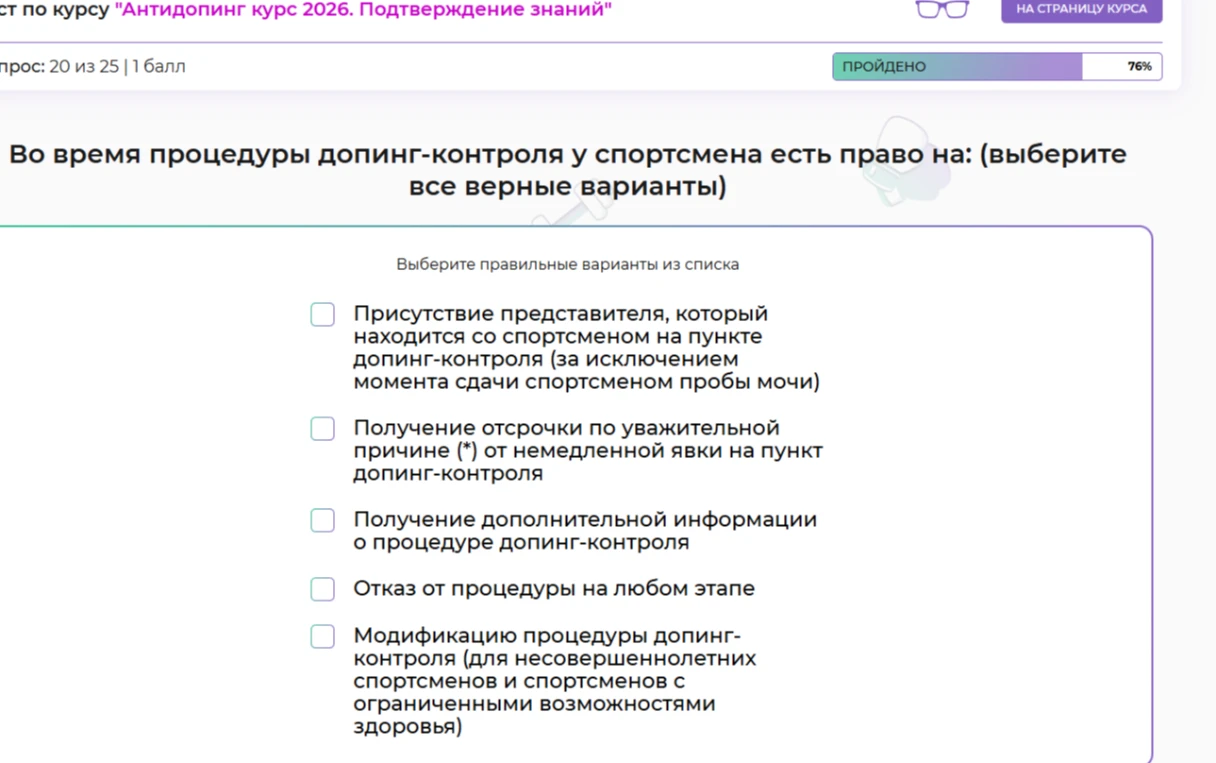Click the glasses accessibility icon
The image size is (1216, 763).
(x=942, y=10)
